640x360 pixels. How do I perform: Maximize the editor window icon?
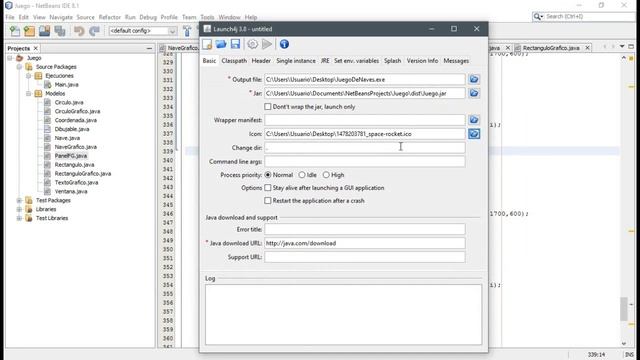[631, 47]
